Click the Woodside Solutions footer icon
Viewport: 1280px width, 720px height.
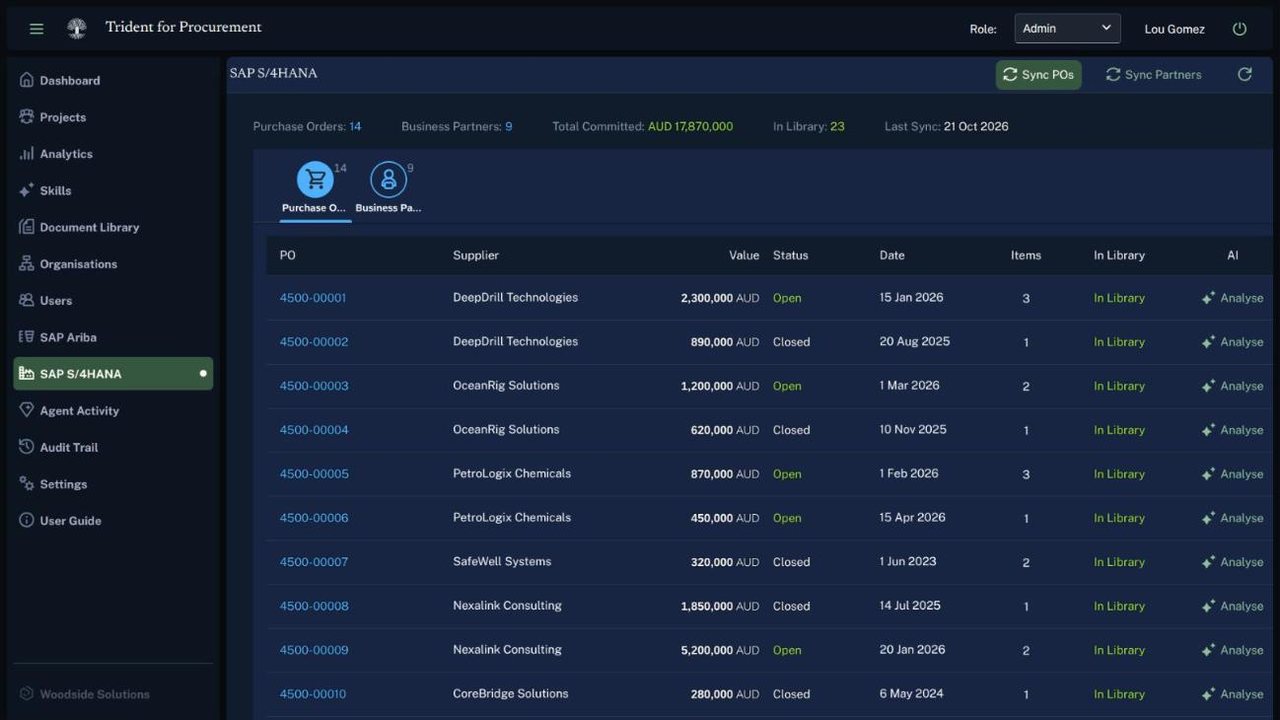(x=27, y=693)
